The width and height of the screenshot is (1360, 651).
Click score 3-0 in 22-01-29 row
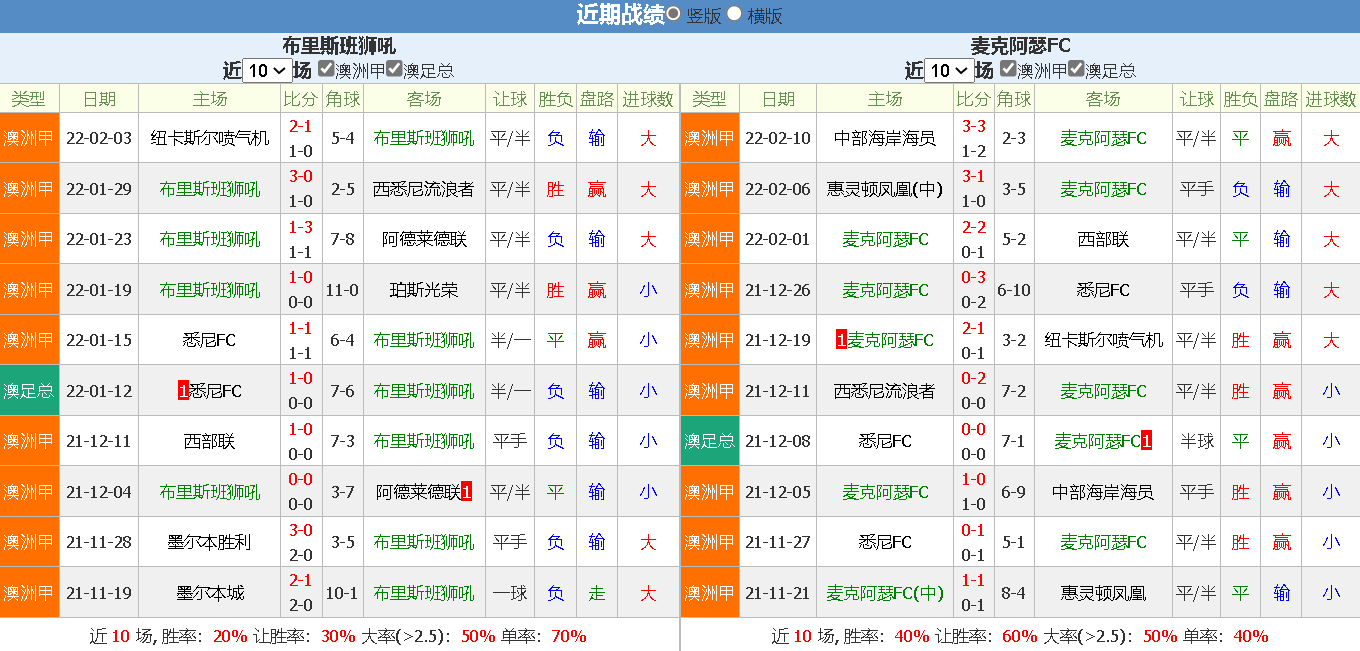point(300,176)
